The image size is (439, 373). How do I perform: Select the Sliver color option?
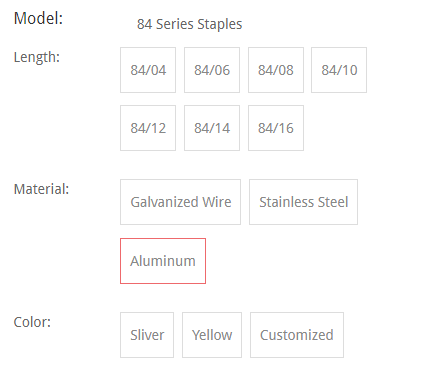[x=147, y=335]
